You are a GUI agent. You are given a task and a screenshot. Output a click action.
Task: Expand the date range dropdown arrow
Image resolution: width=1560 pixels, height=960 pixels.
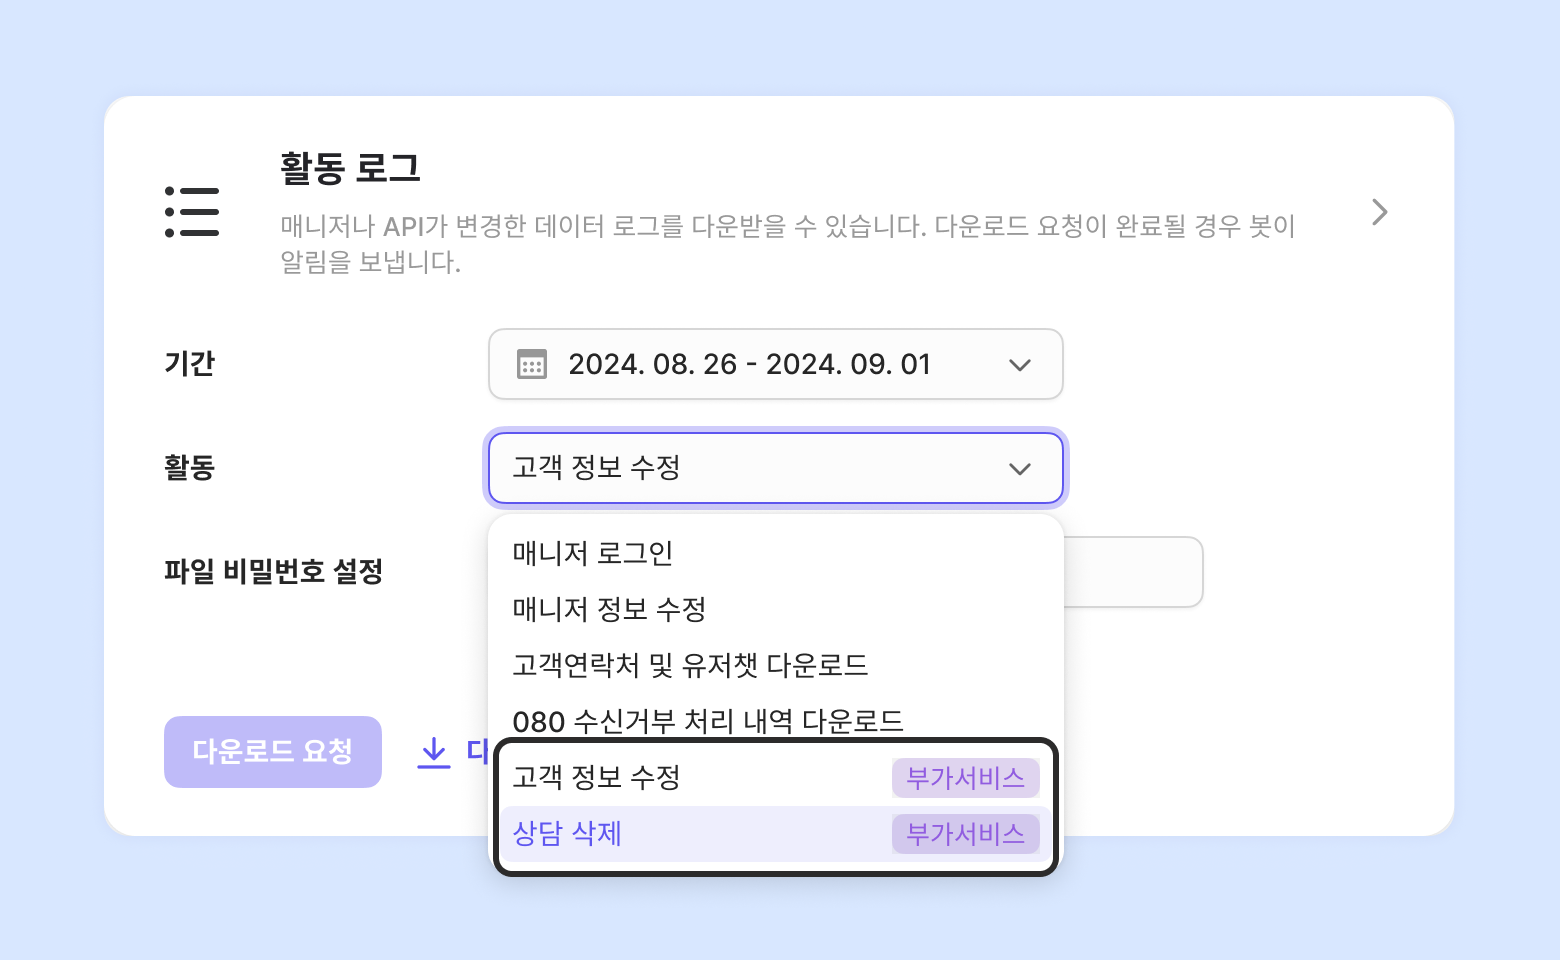pos(1019,365)
